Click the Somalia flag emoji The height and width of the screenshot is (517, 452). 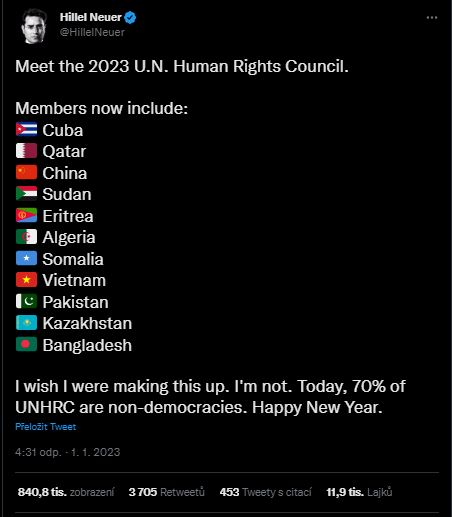click(26, 258)
